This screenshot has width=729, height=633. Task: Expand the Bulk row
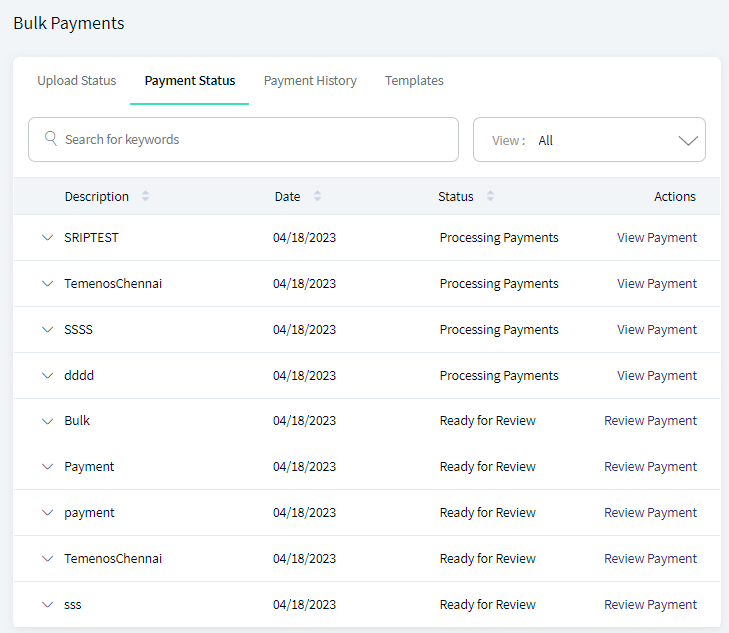(47, 421)
